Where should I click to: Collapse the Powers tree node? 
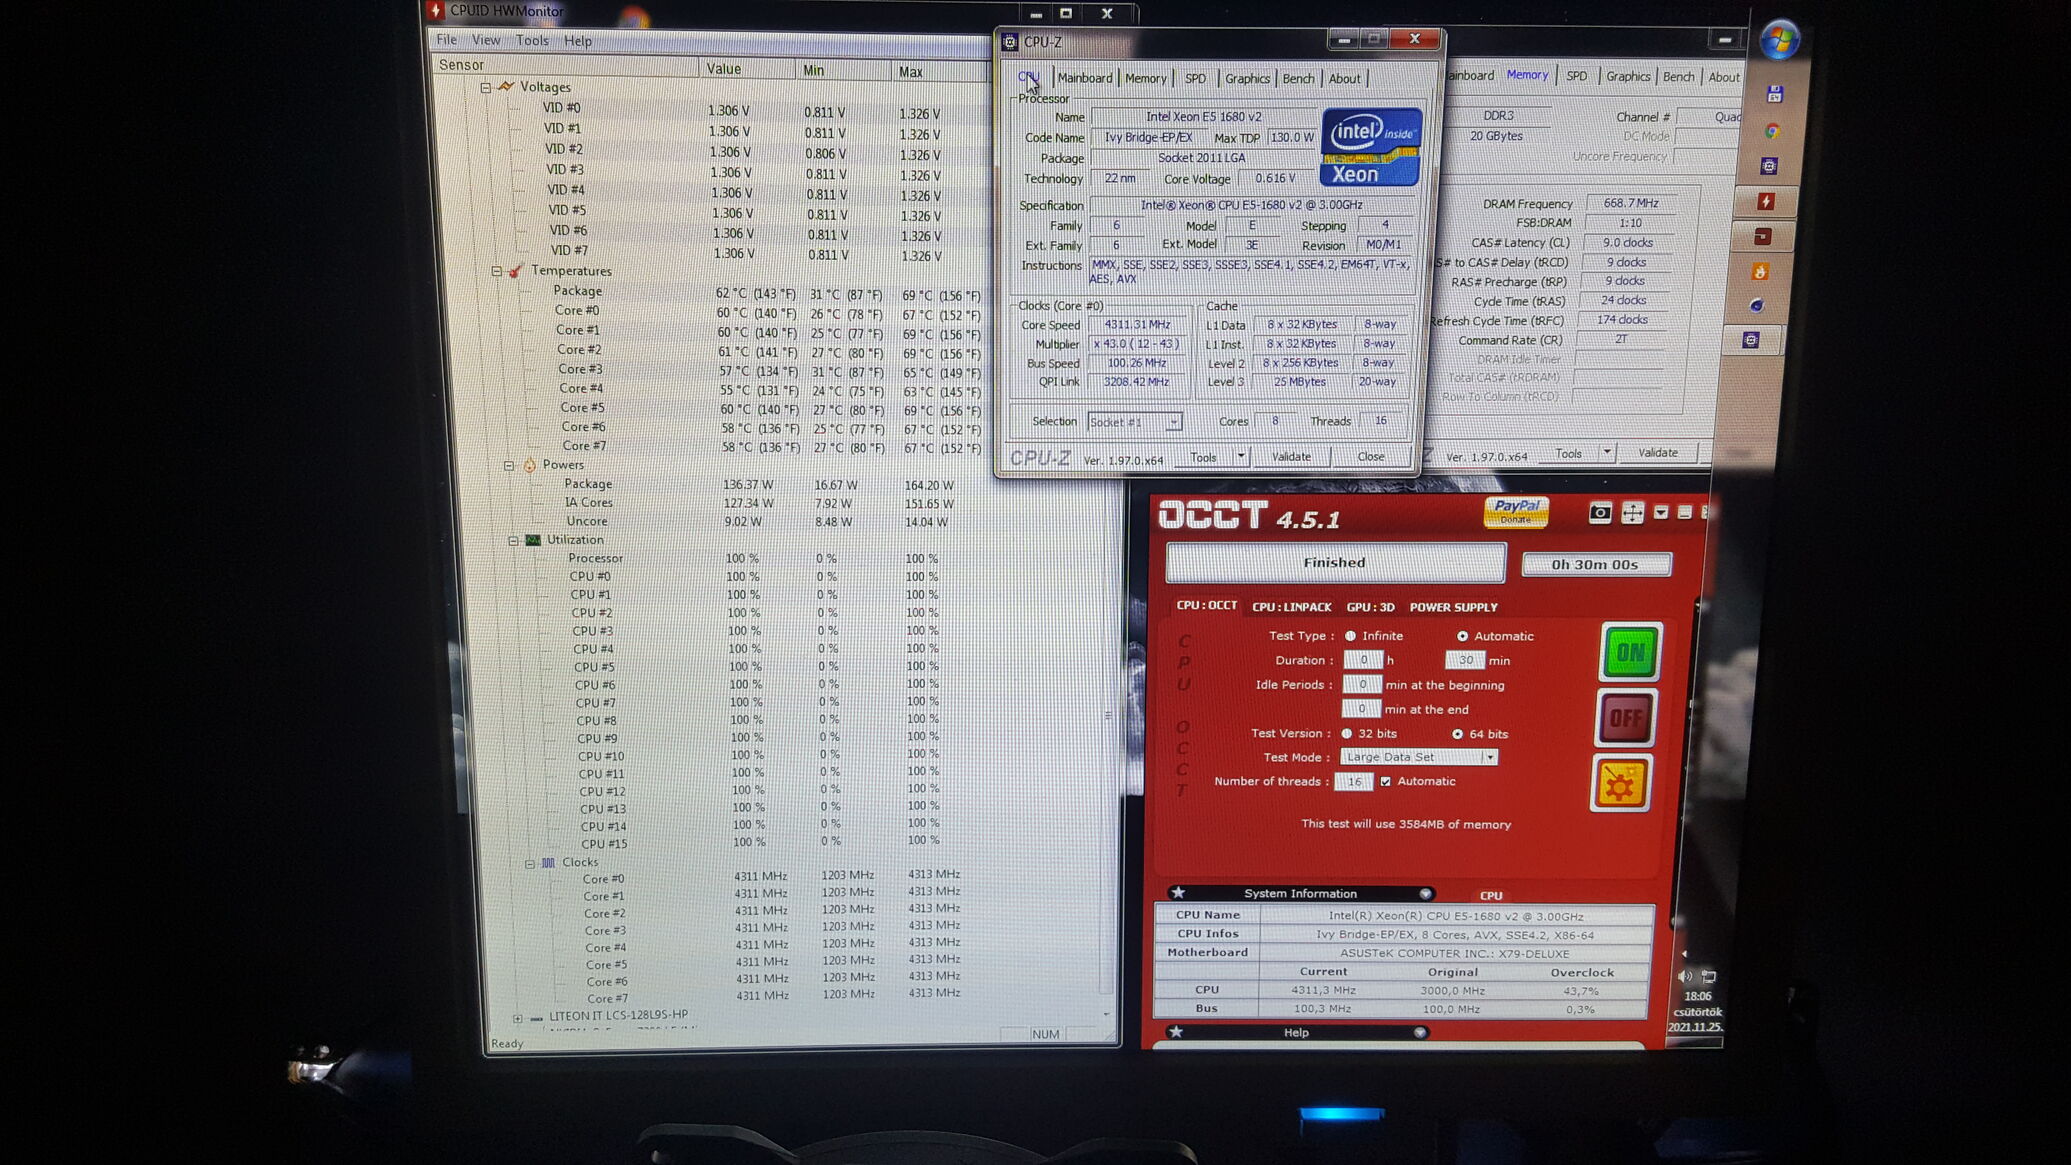[509, 465]
